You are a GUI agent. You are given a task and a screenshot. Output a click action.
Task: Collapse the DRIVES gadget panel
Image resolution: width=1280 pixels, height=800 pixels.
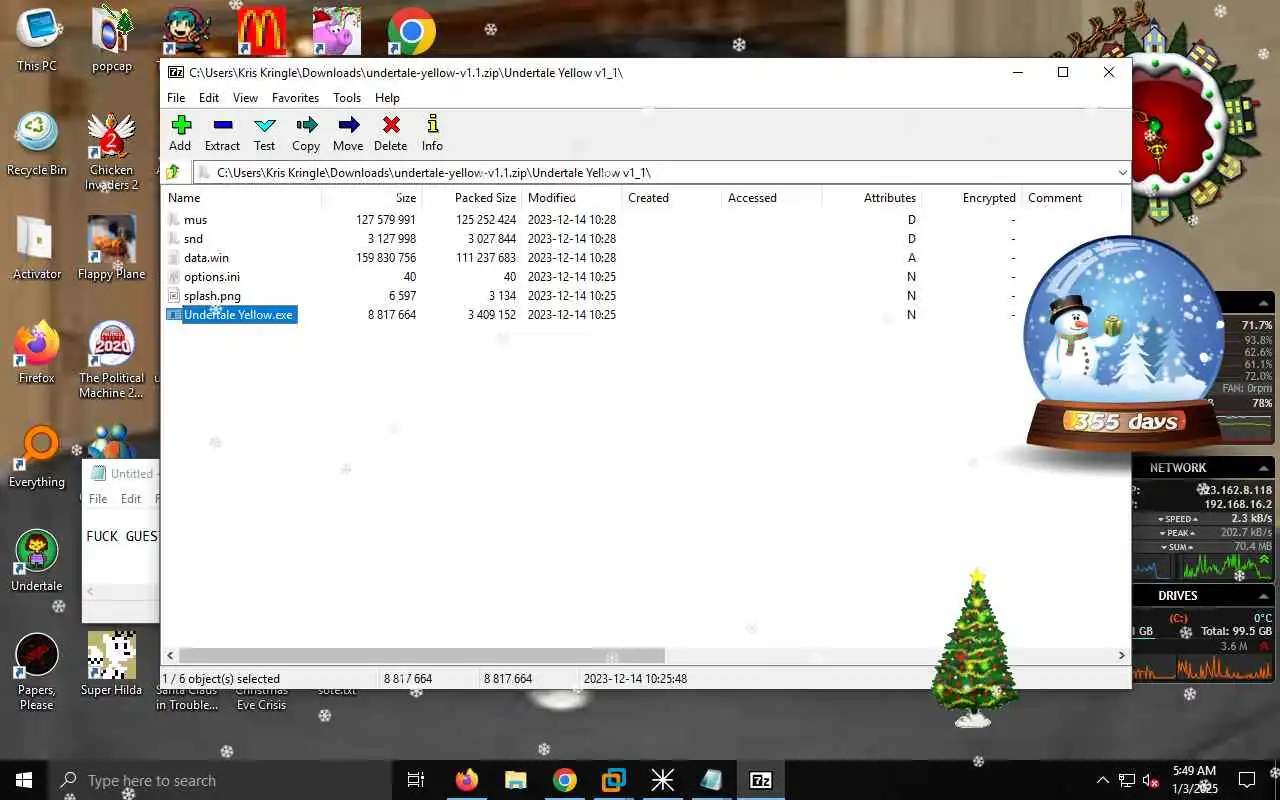click(x=1264, y=595)
